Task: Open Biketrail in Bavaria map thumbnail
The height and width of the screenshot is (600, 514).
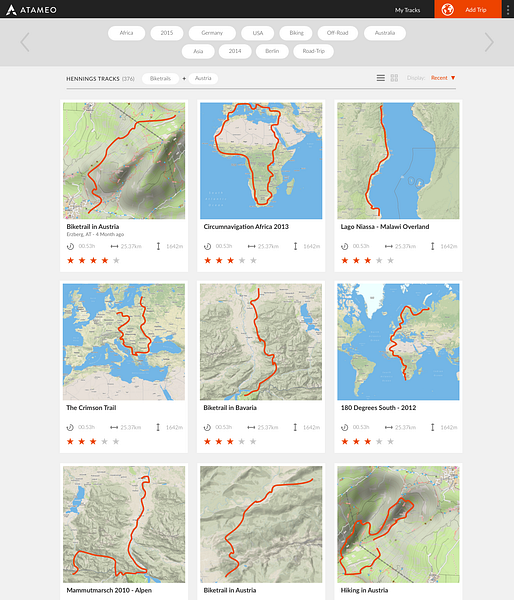Action: (261, 342)
